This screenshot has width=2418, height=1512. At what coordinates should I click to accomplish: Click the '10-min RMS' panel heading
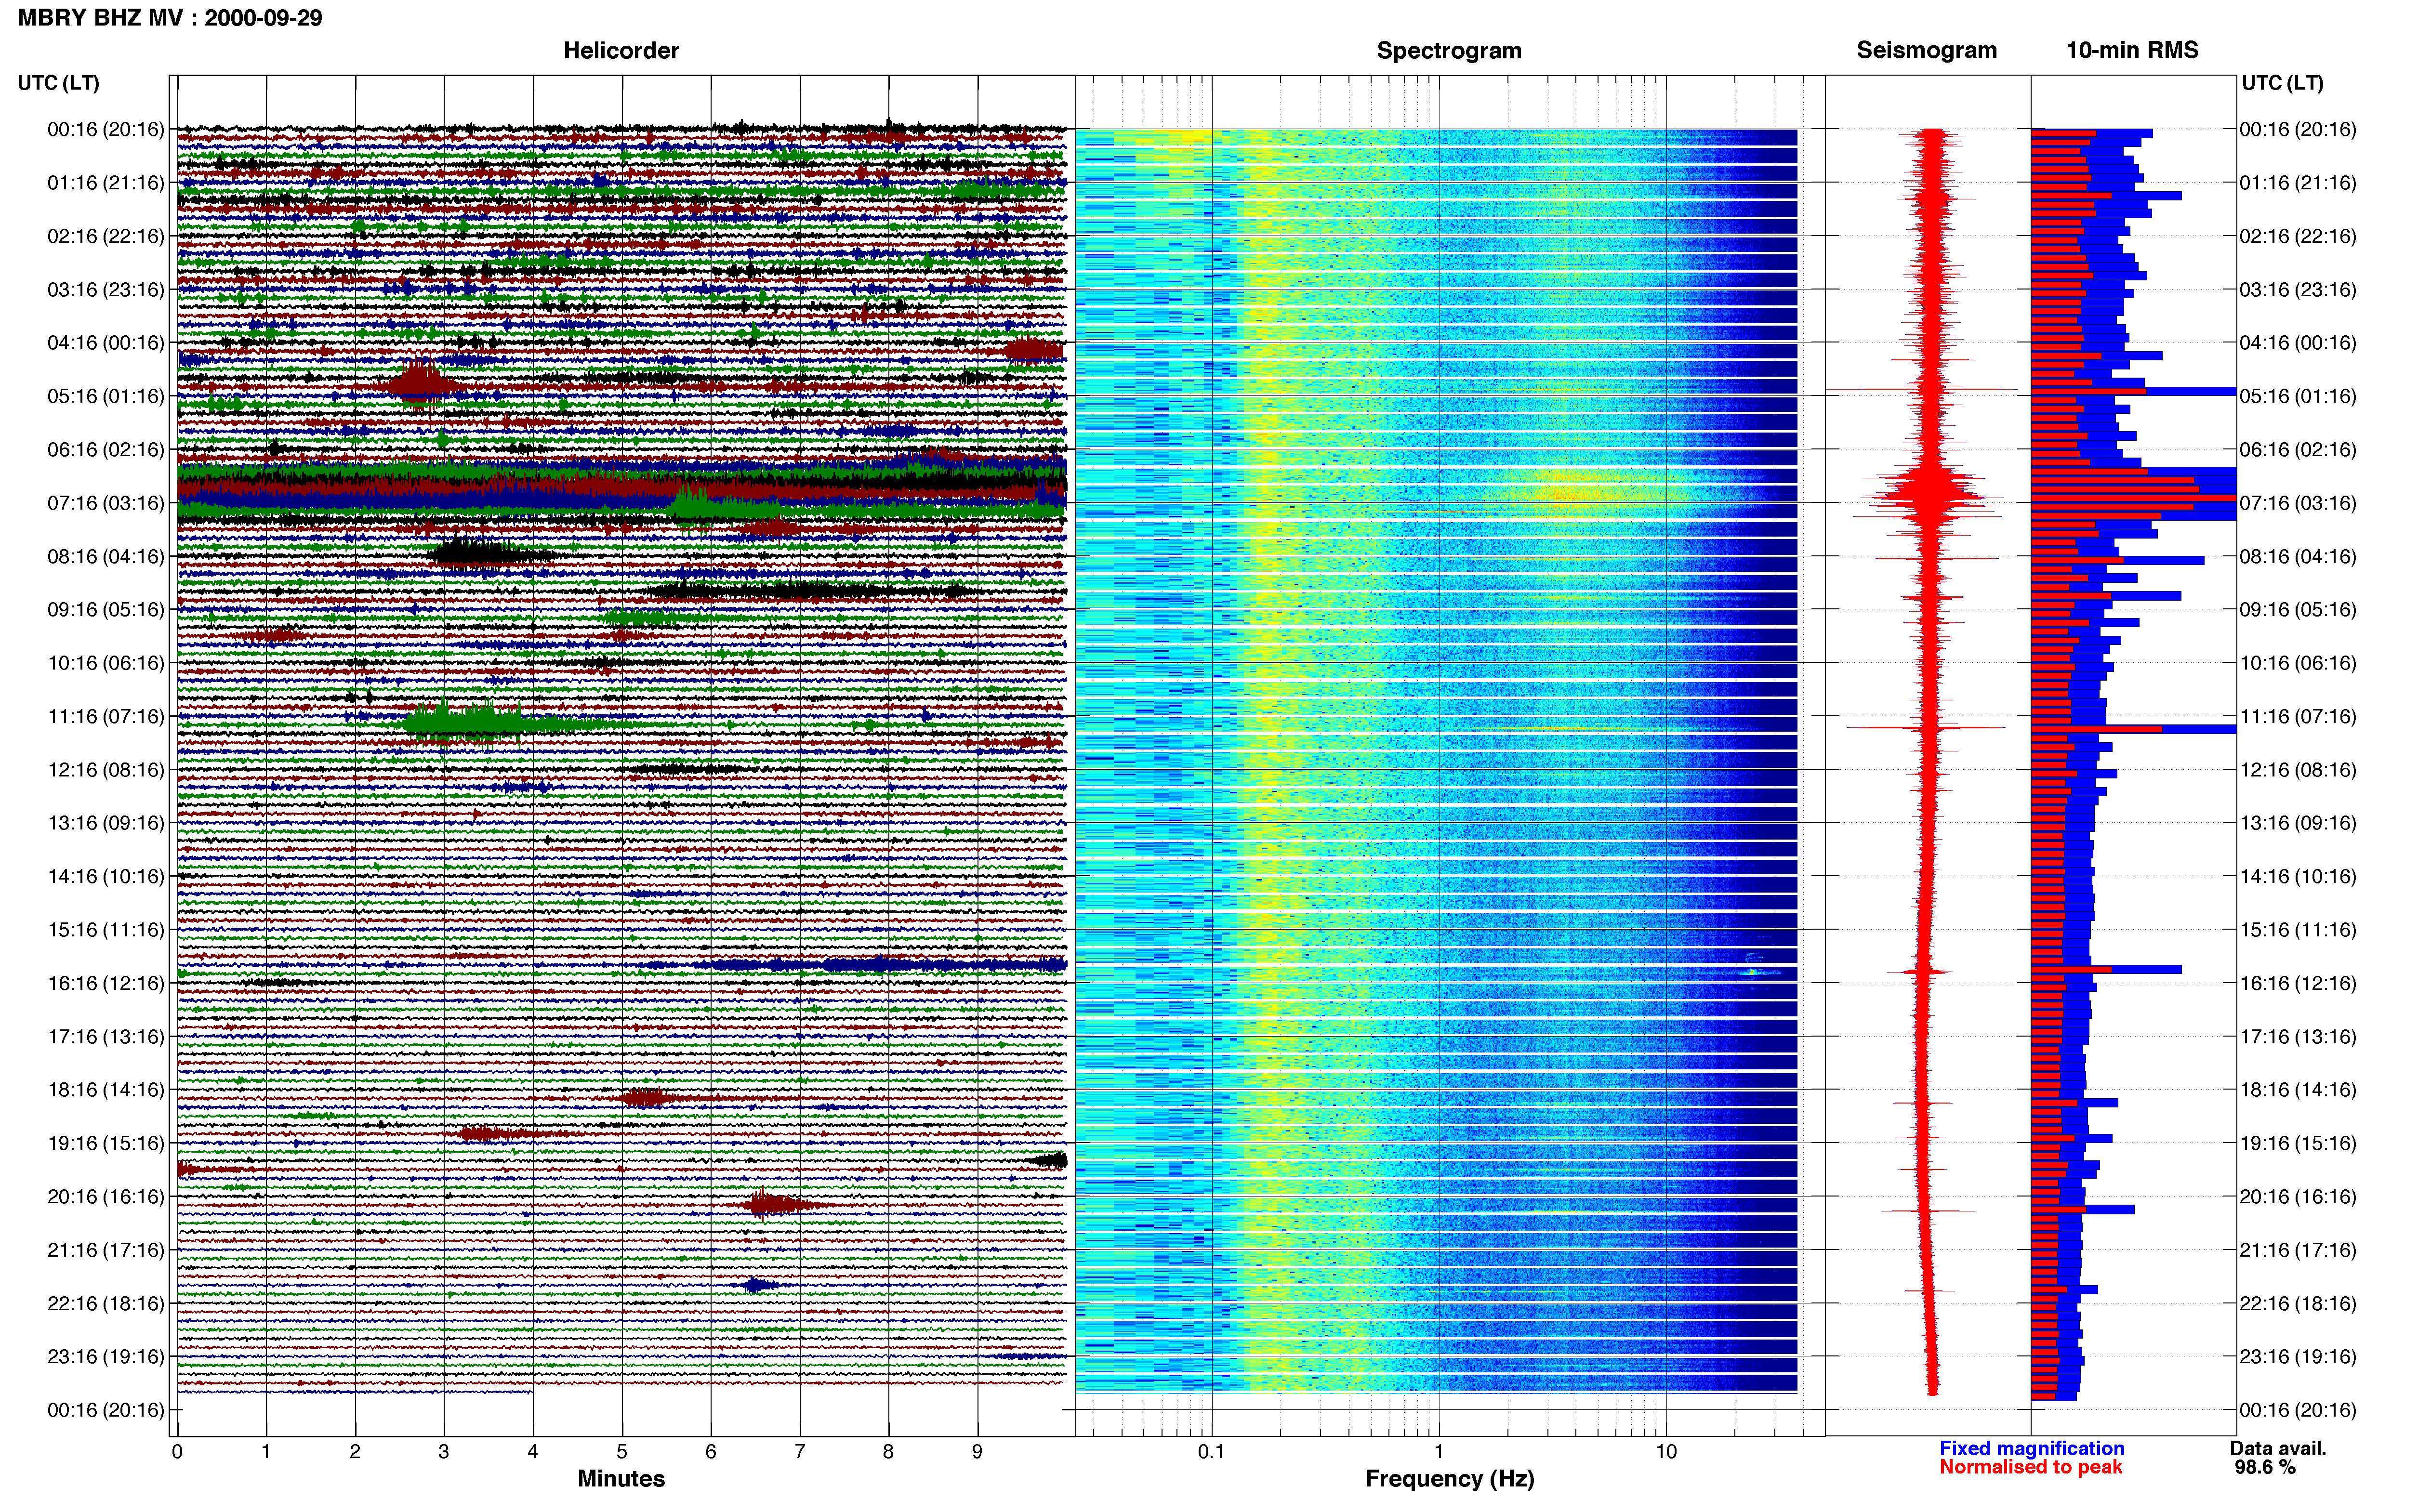click(x=2132, y=50)
